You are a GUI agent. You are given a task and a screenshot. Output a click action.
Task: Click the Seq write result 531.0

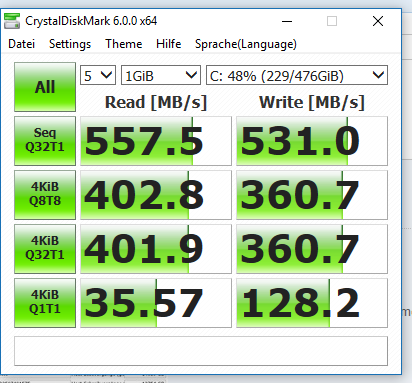[312, 141]
